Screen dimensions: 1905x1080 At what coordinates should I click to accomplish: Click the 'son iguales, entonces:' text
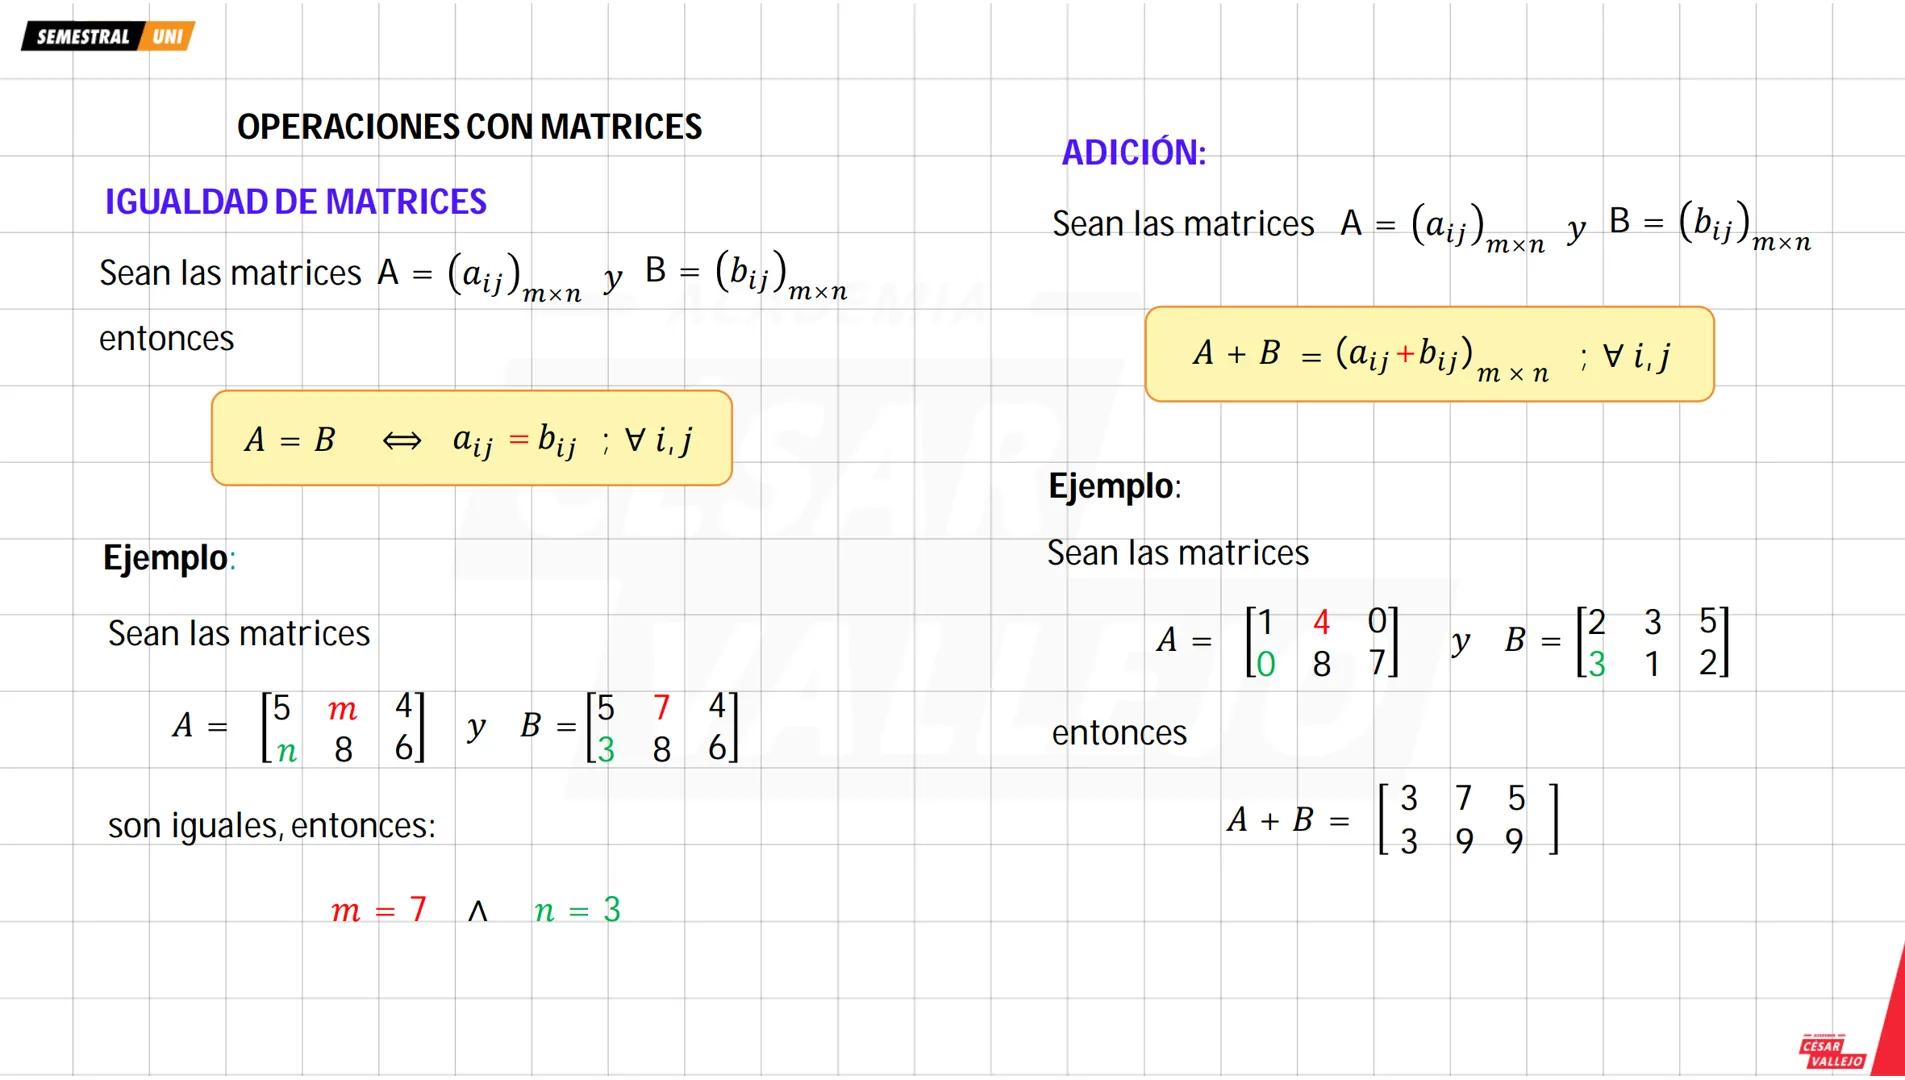(271, 826)
